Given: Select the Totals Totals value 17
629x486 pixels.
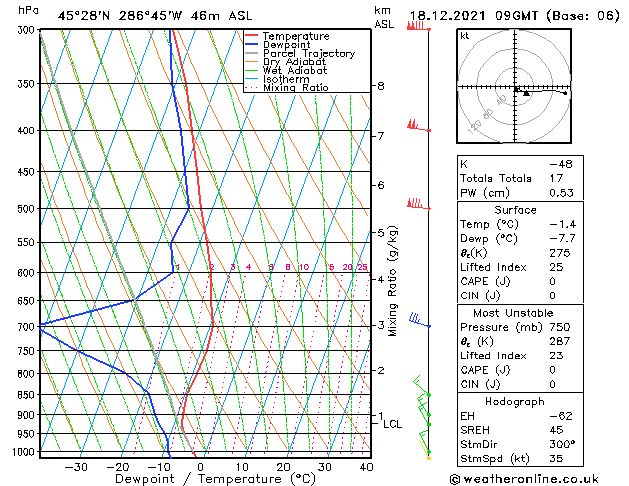Looking at the screenshot, I should 556,178.
